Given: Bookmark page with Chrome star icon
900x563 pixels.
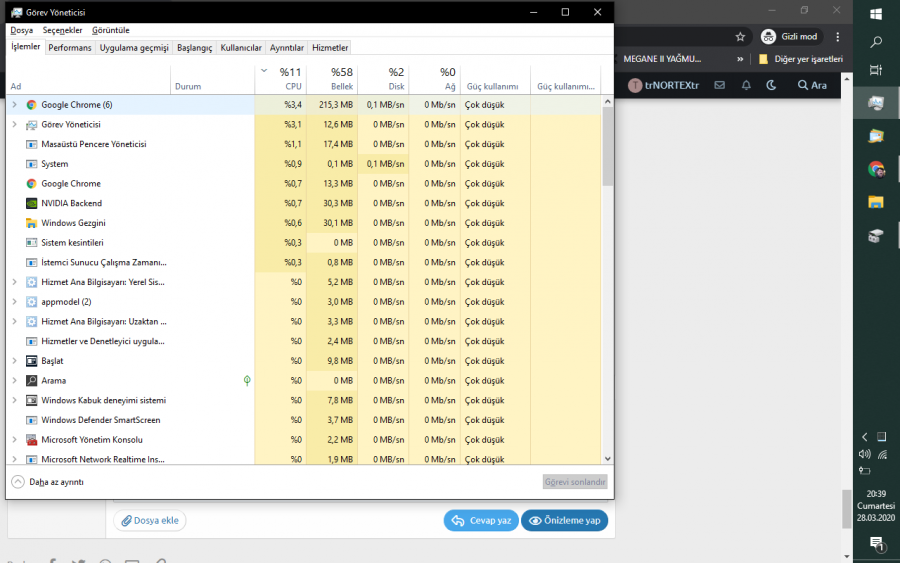Looking at the screenshot, I should coord(740,37).
